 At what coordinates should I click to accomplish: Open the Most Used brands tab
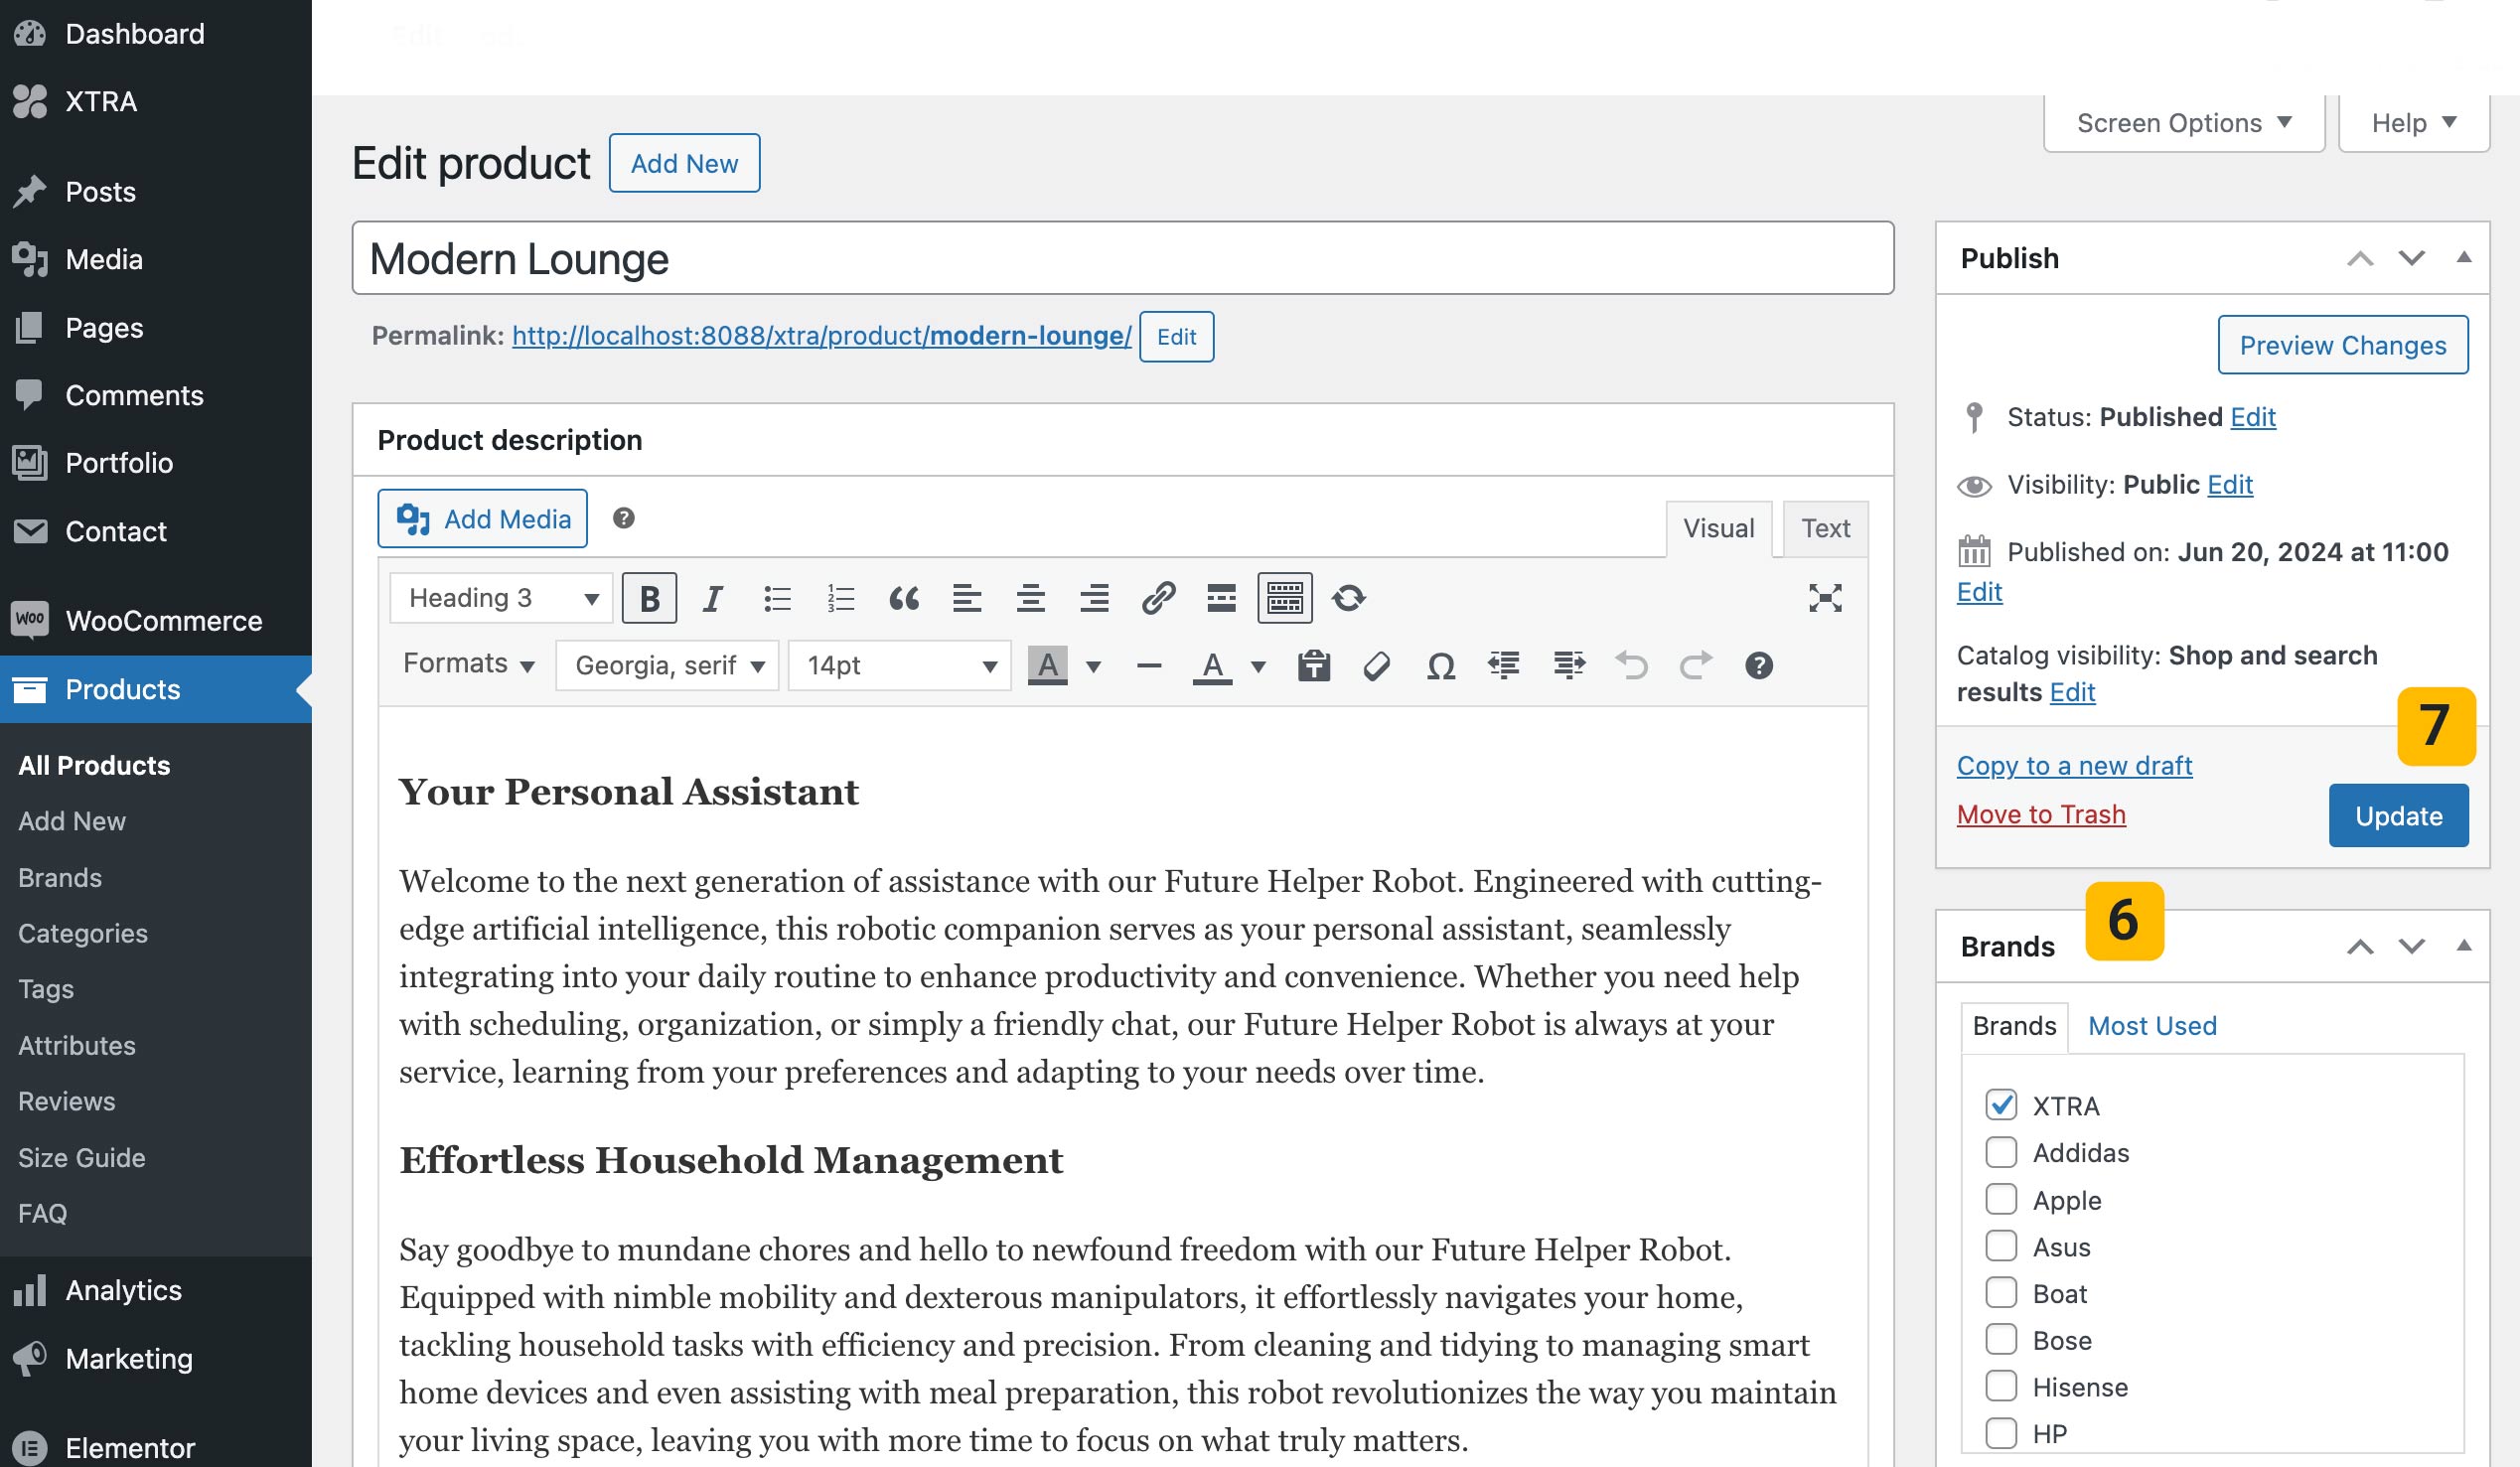2151,1025
